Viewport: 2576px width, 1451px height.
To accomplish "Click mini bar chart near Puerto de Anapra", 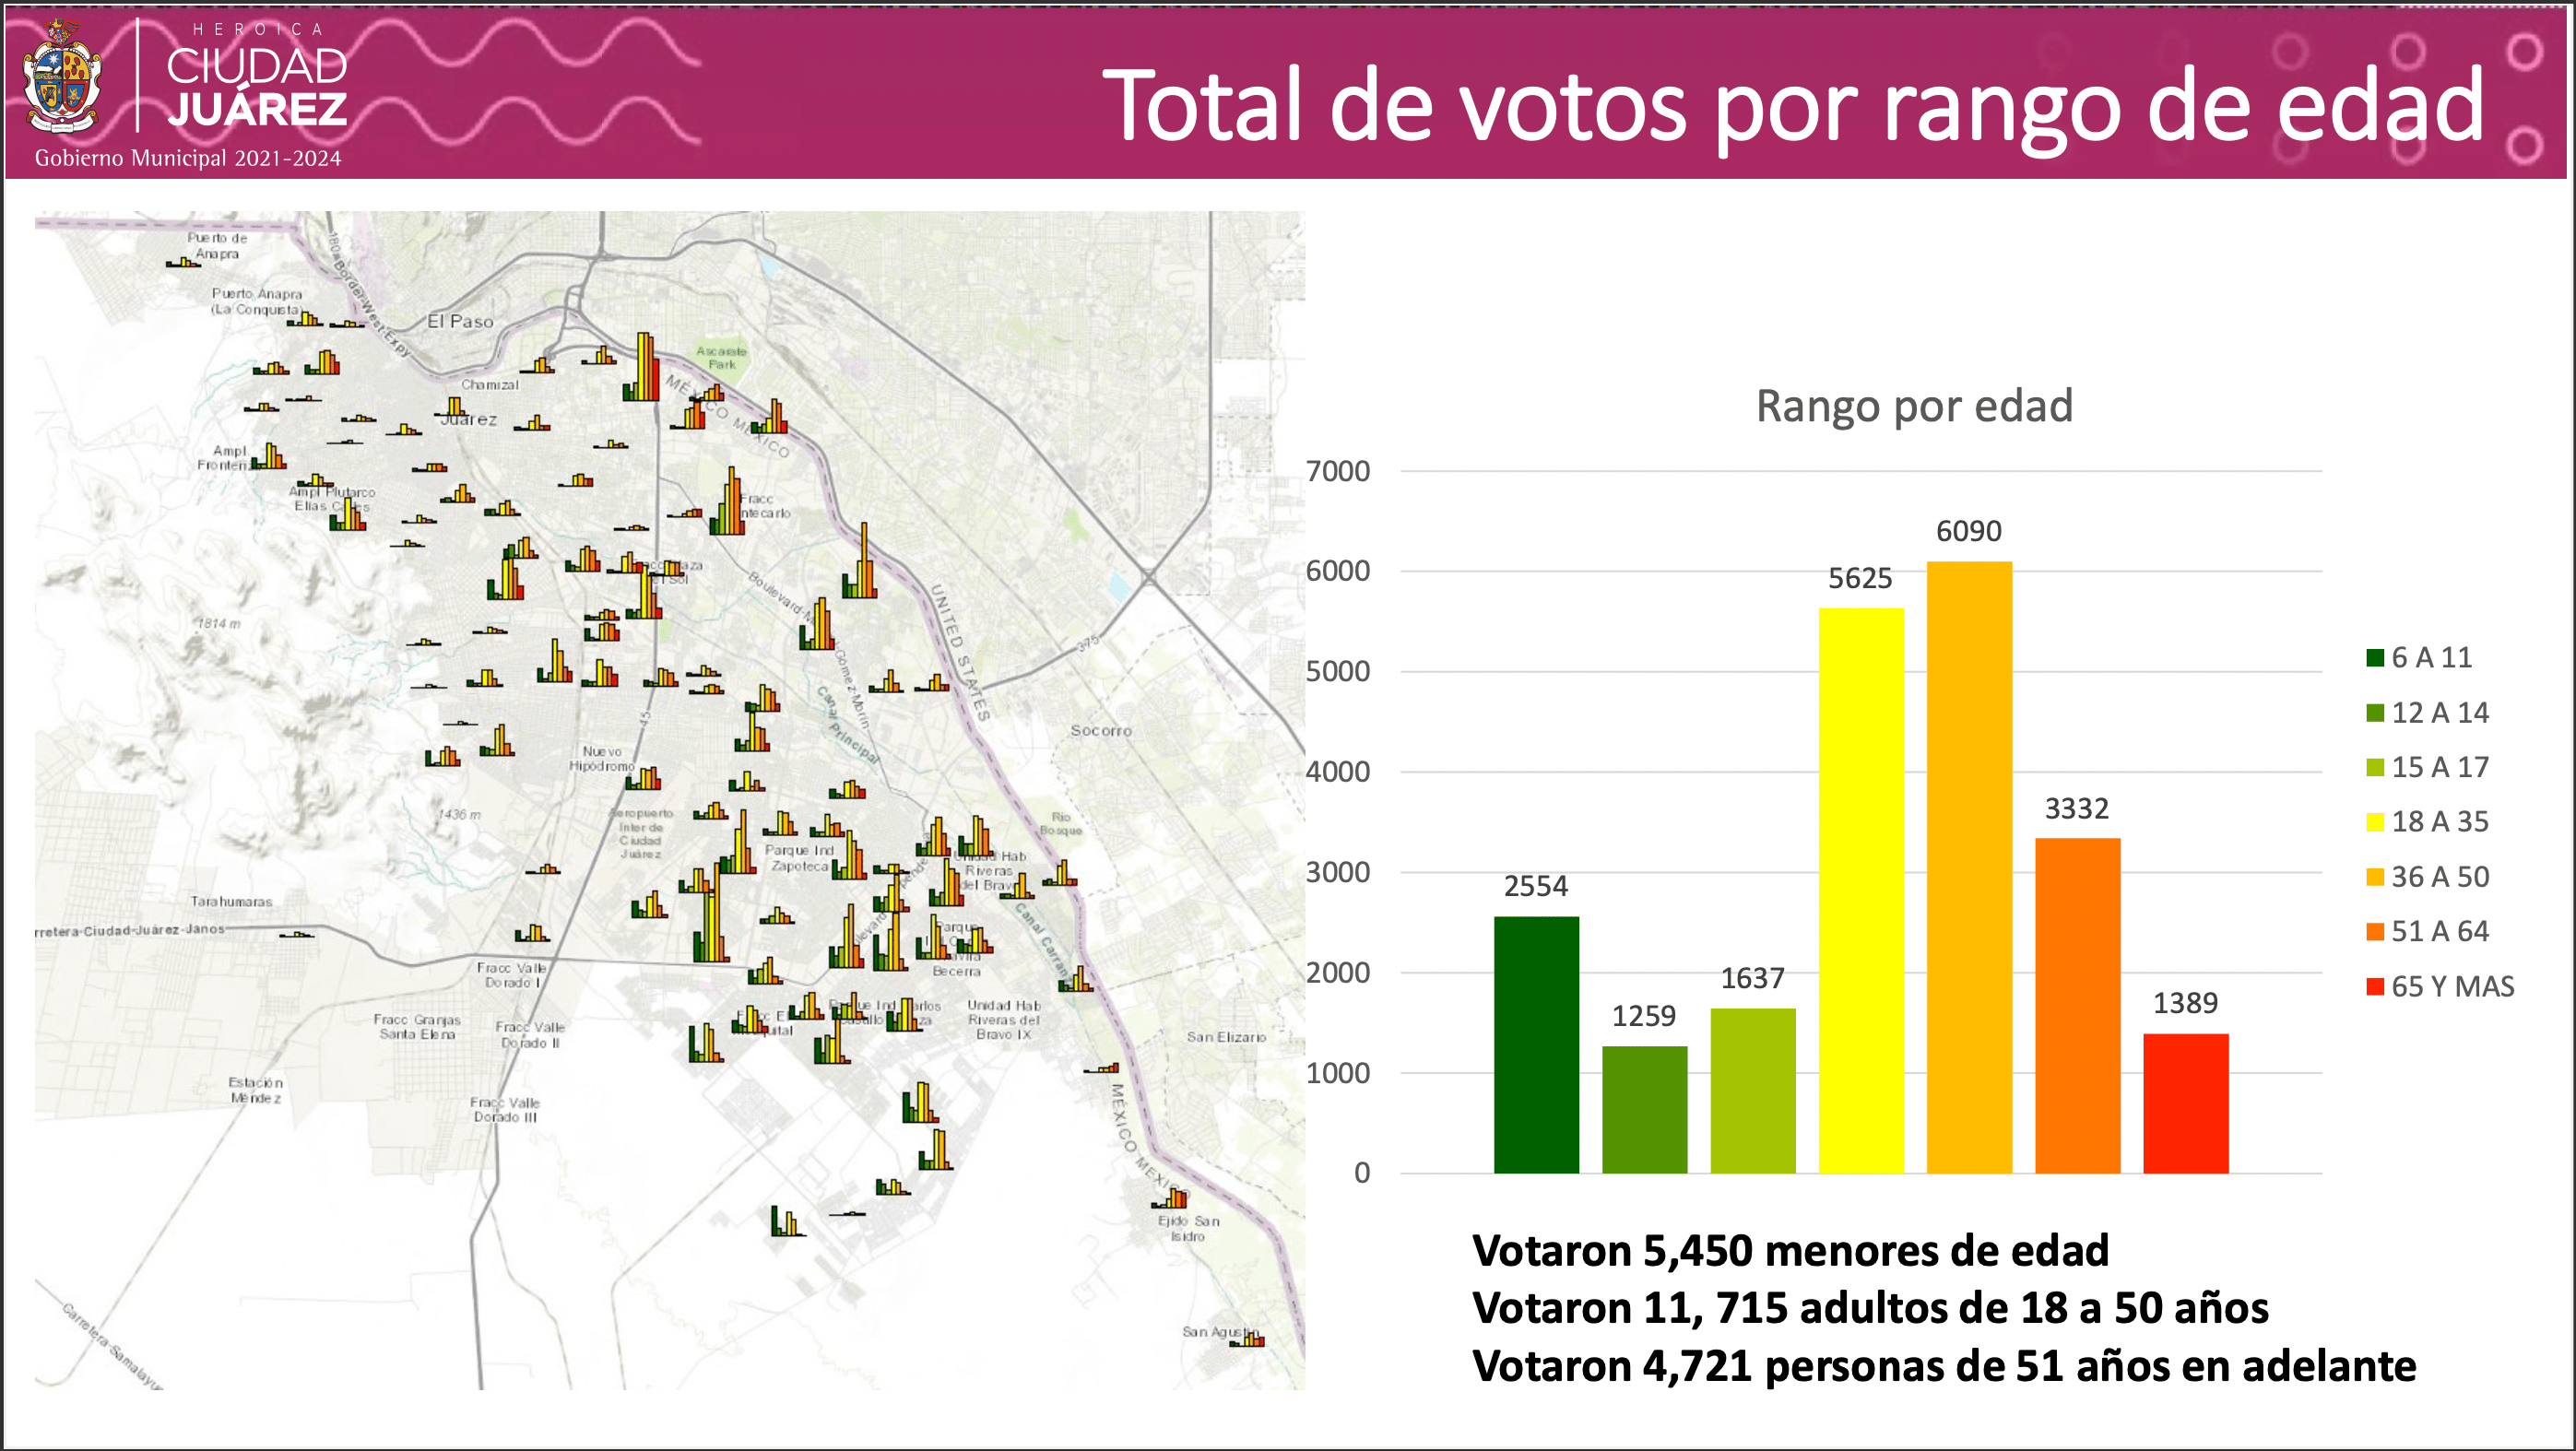I will [x=183, y=262].
